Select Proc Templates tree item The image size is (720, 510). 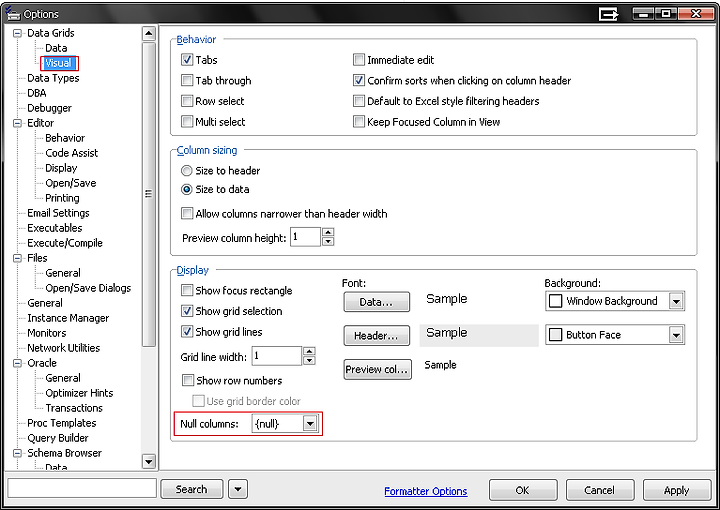click(x=62, y=423)
